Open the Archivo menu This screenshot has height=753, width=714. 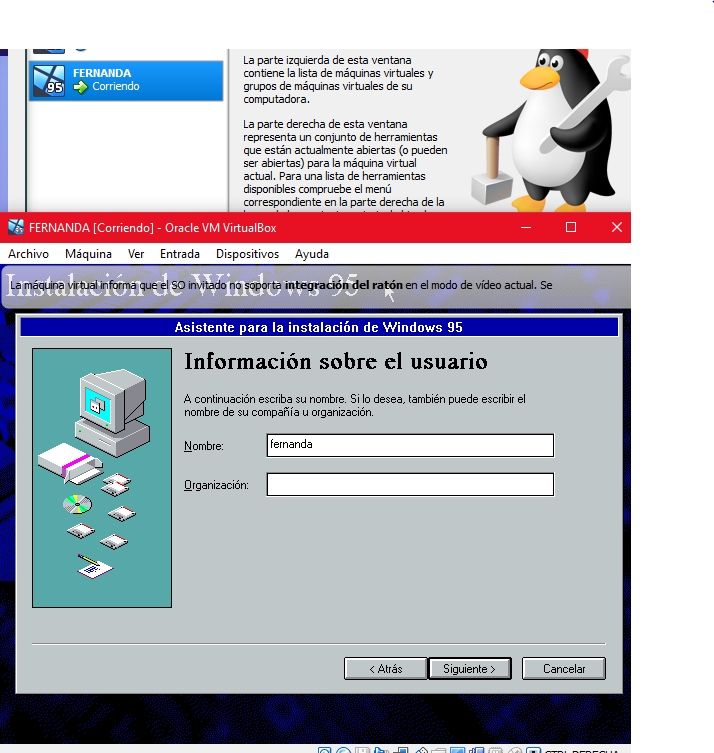pos(28,254)
